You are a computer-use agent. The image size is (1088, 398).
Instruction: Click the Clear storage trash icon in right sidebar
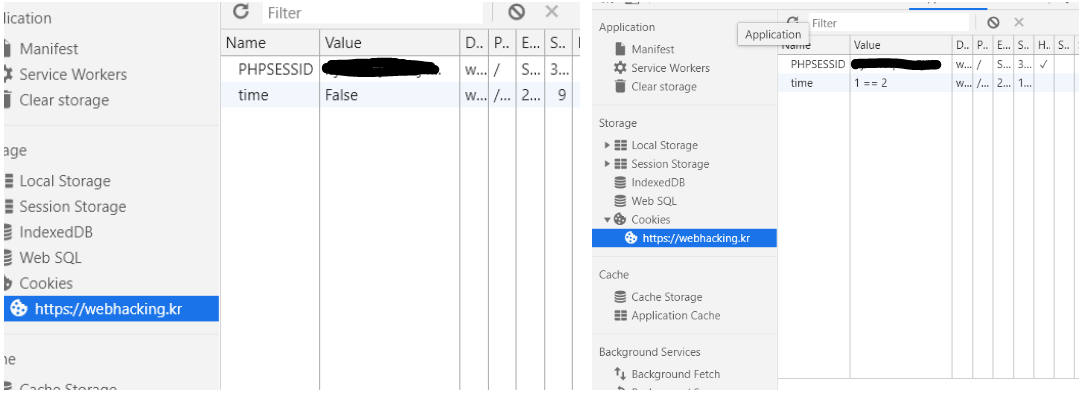point(620,87)
